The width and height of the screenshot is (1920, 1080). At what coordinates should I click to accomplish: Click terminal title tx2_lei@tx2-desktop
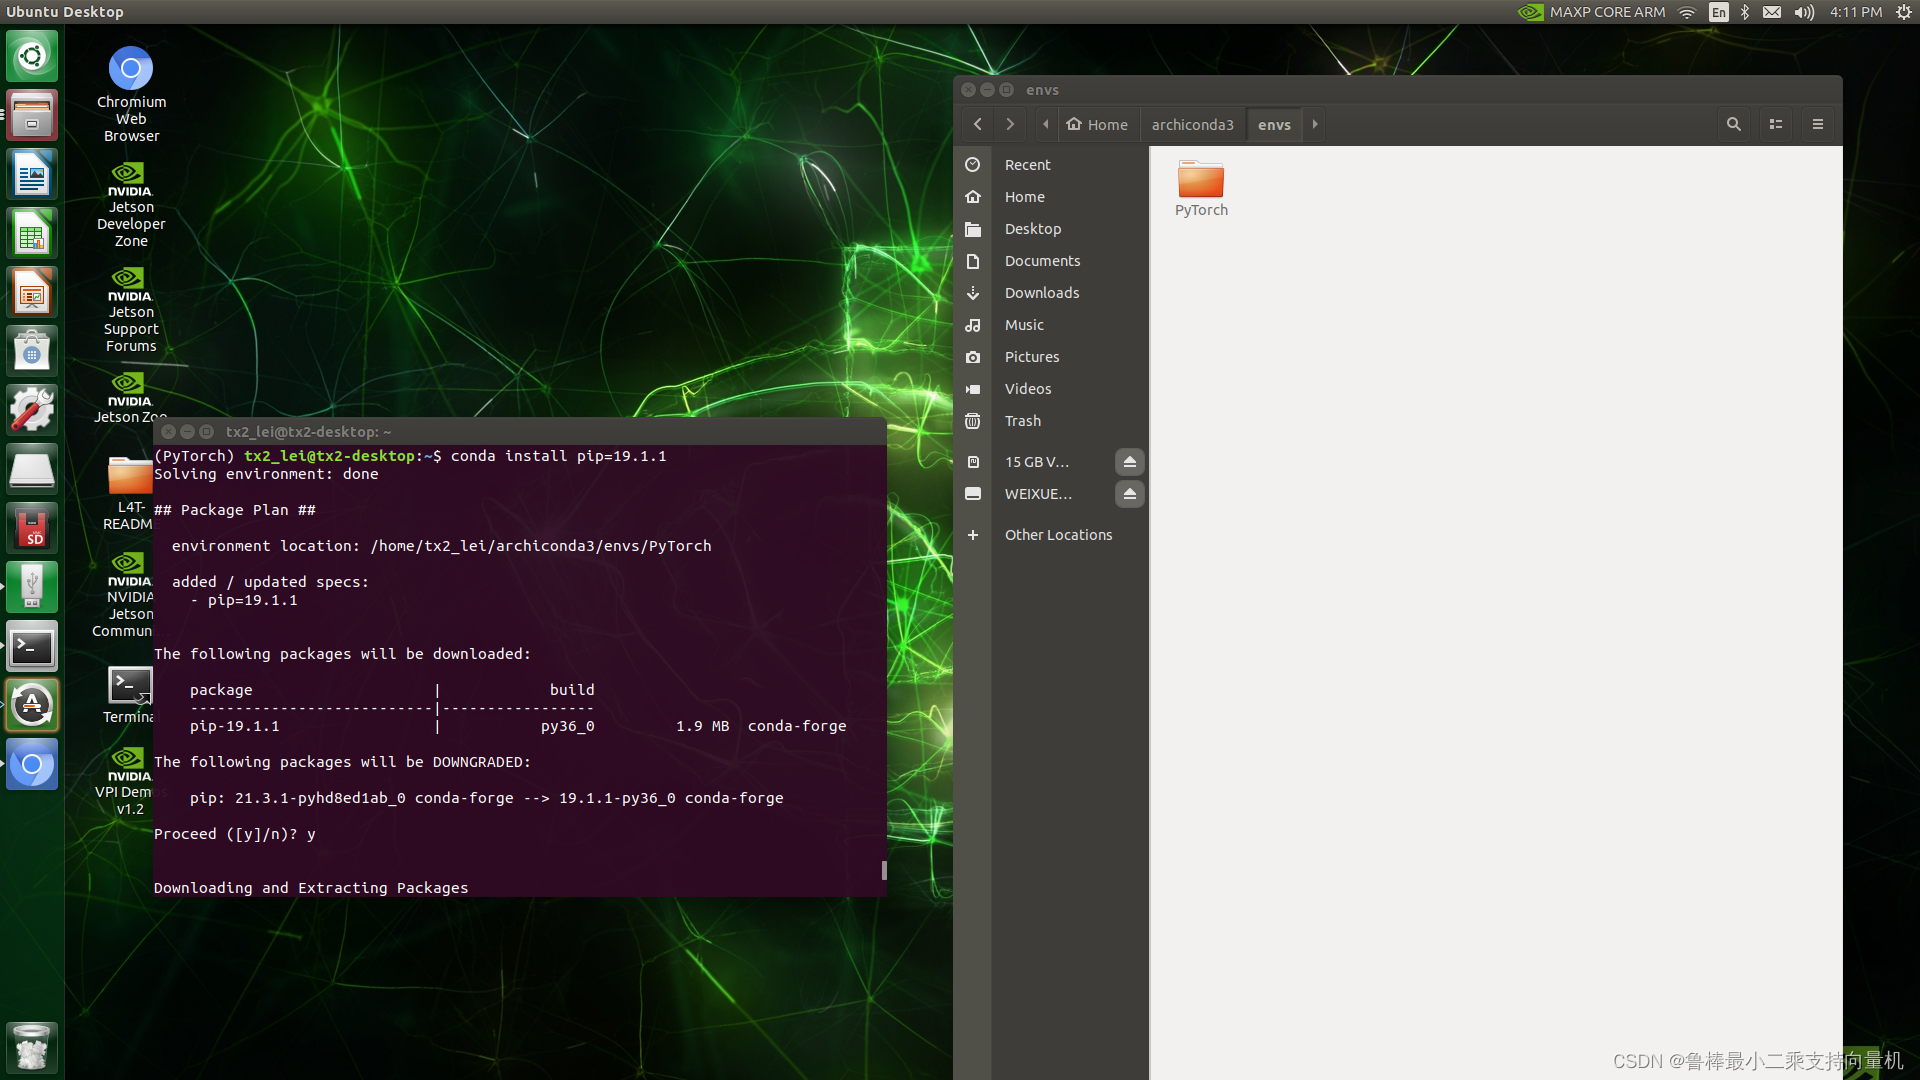tap(308, 432)
